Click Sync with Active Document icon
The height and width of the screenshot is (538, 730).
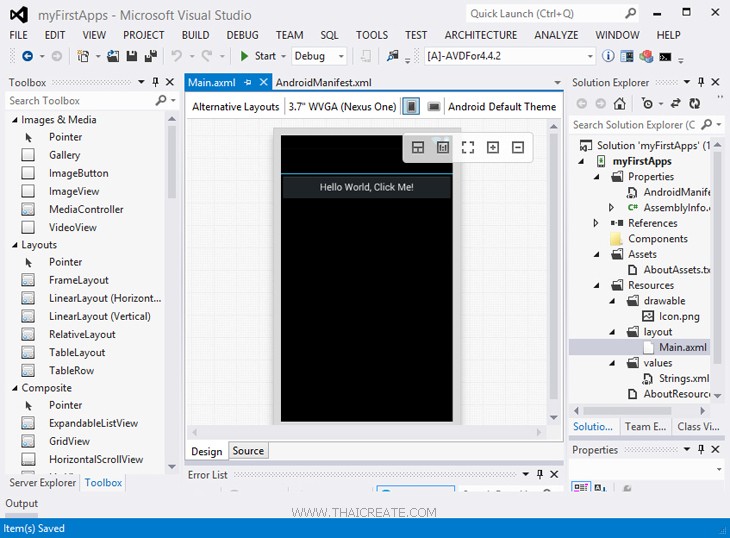pos(676,103)
